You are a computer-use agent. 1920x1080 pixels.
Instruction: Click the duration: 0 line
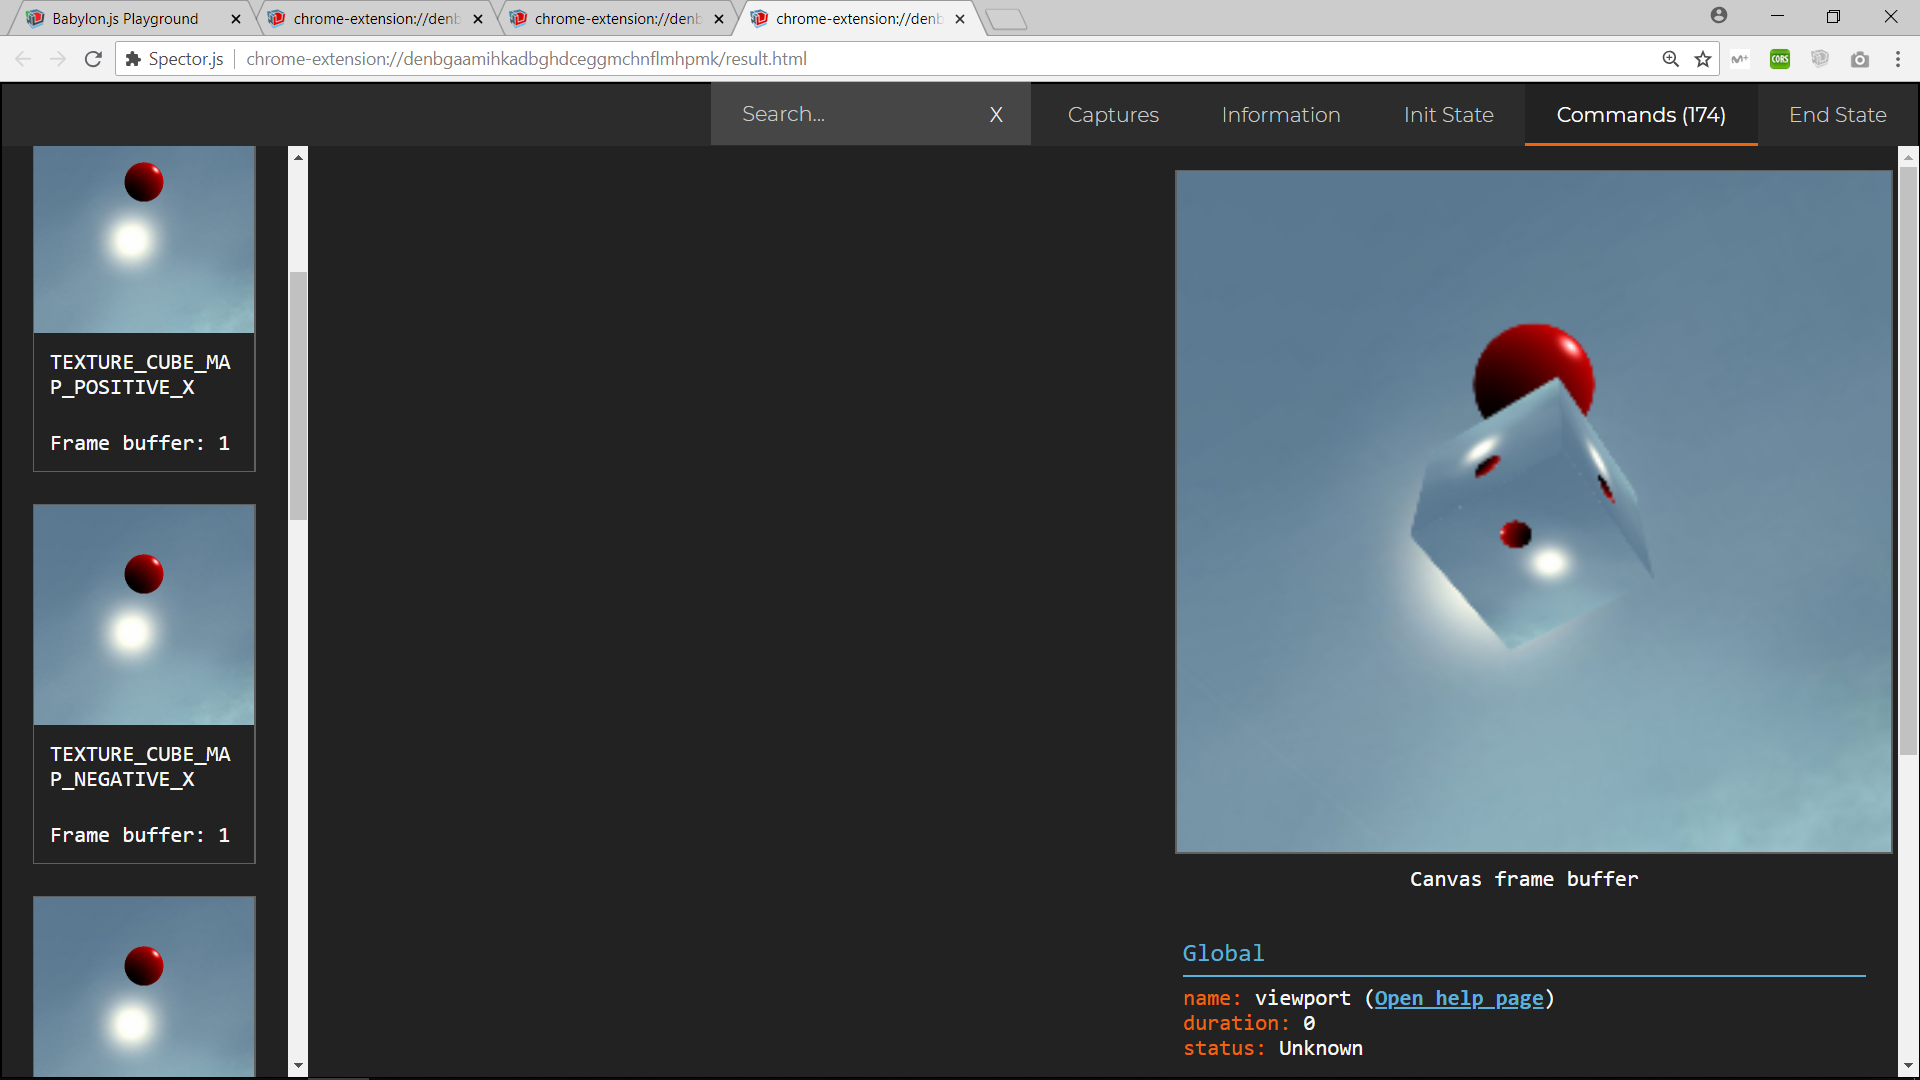click(x=1249, y=1023)
